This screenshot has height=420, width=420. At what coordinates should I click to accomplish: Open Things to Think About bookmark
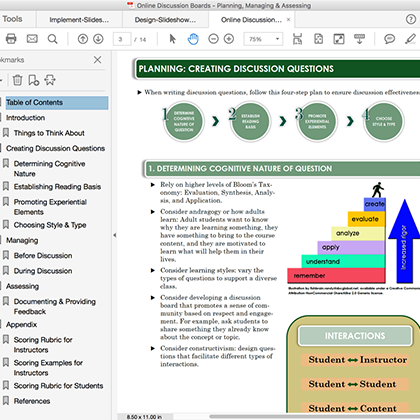[49, 133]
